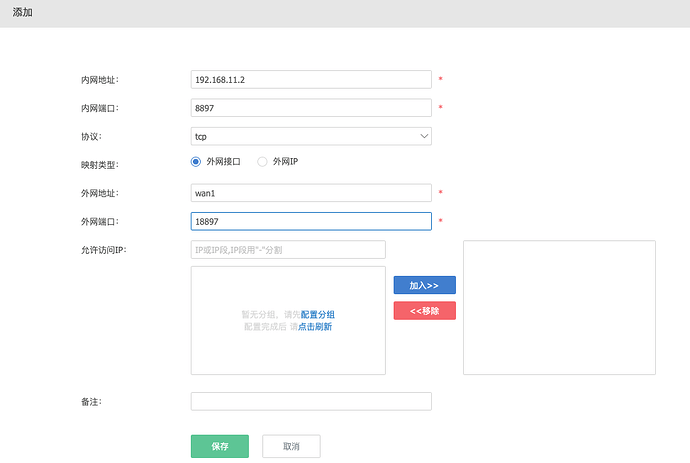
Task: Select the 外网IP radio button
Action: [x=263, y=162]
